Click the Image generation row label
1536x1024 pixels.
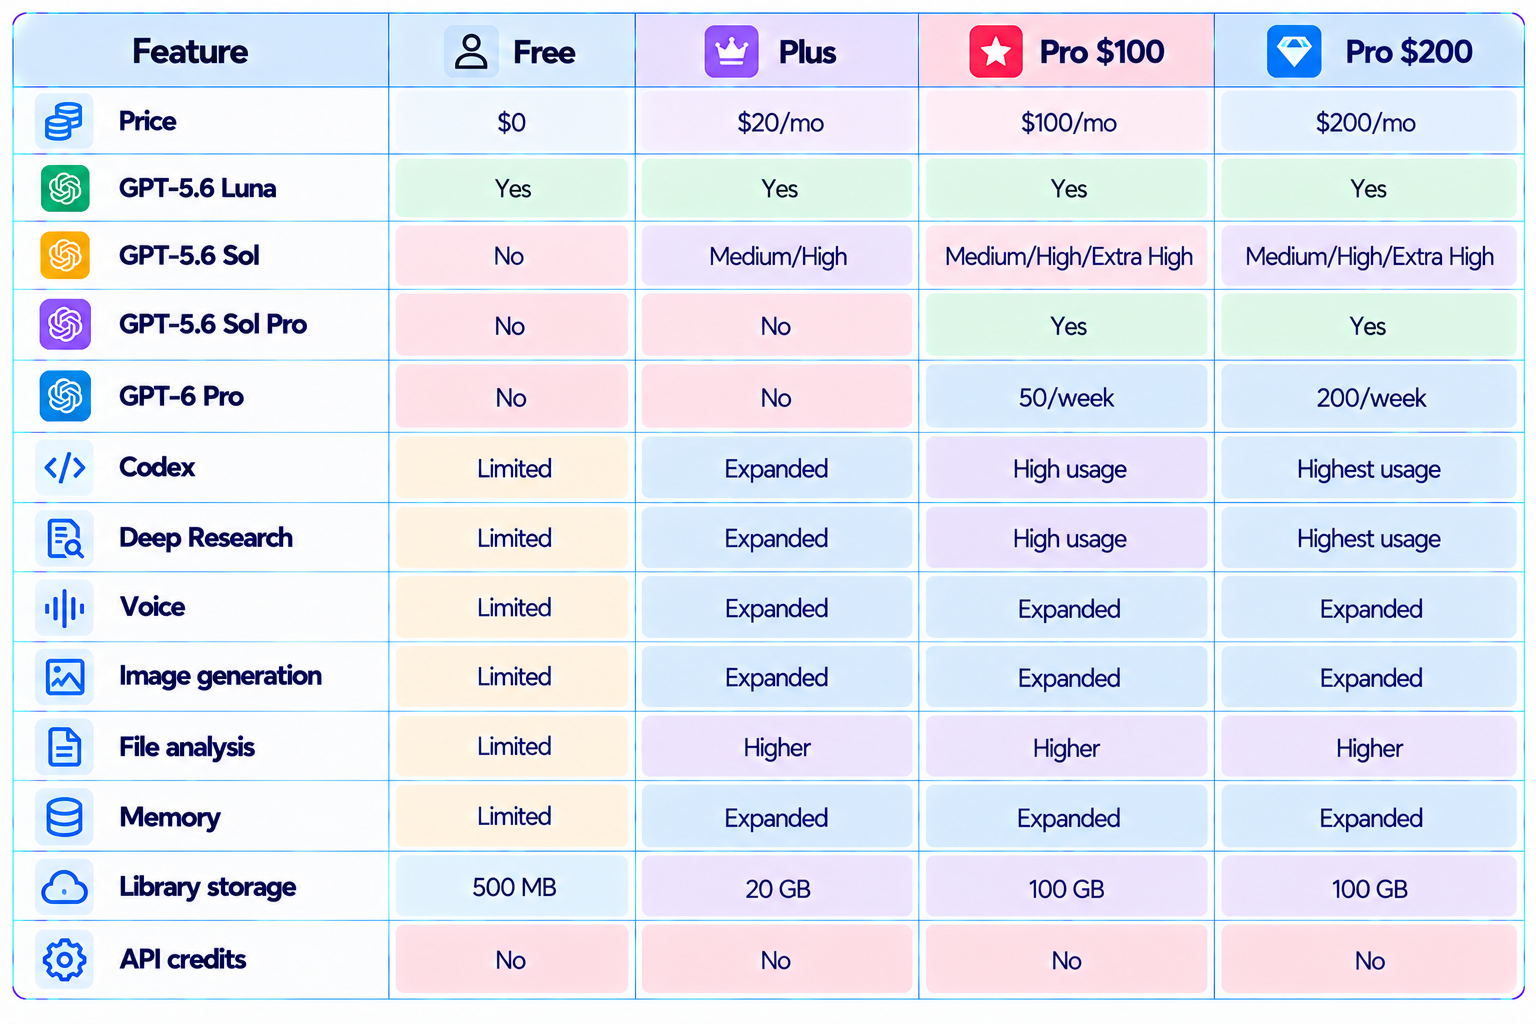tap(220, 676)
